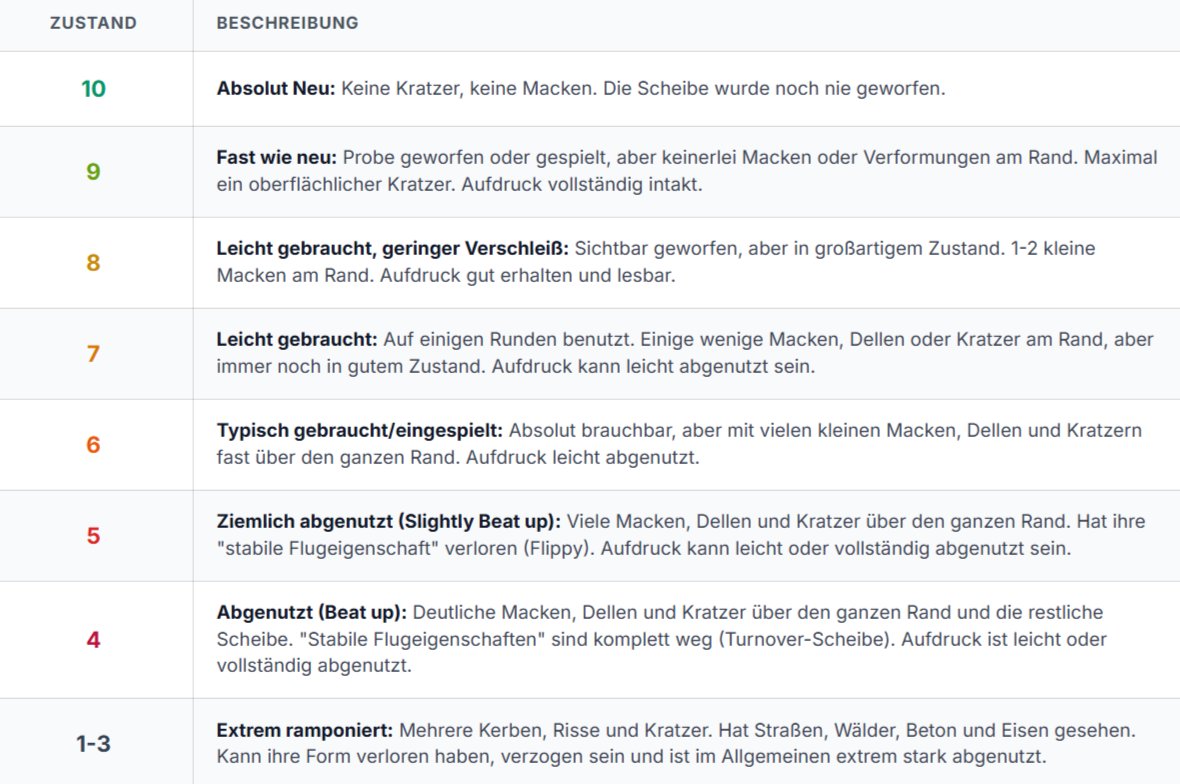Click the BESCHREIBUNG column header
The height and width of the screenshot is (784, 1180).
pyautogui.click(x=287, y=23)
